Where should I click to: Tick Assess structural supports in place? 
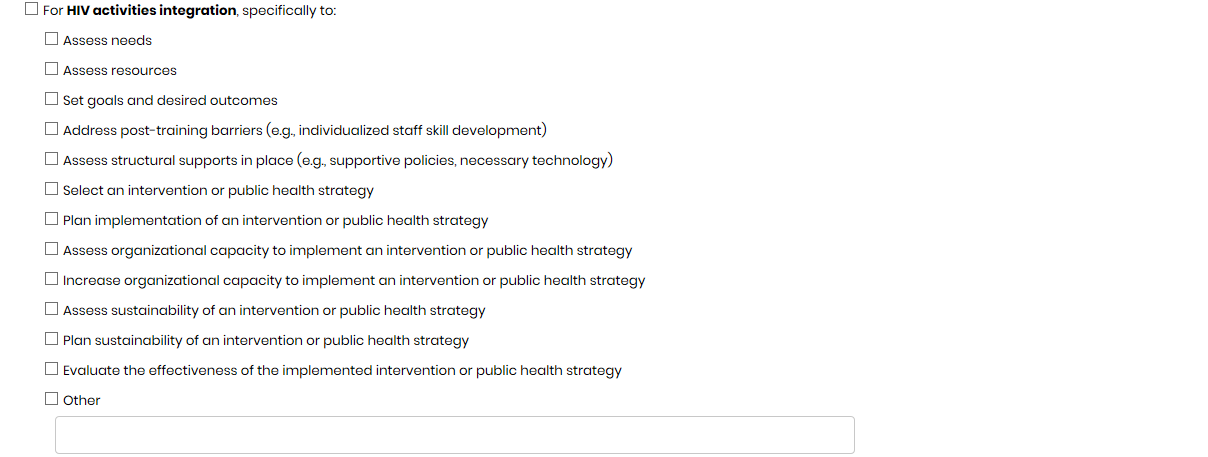pos(52,160)
